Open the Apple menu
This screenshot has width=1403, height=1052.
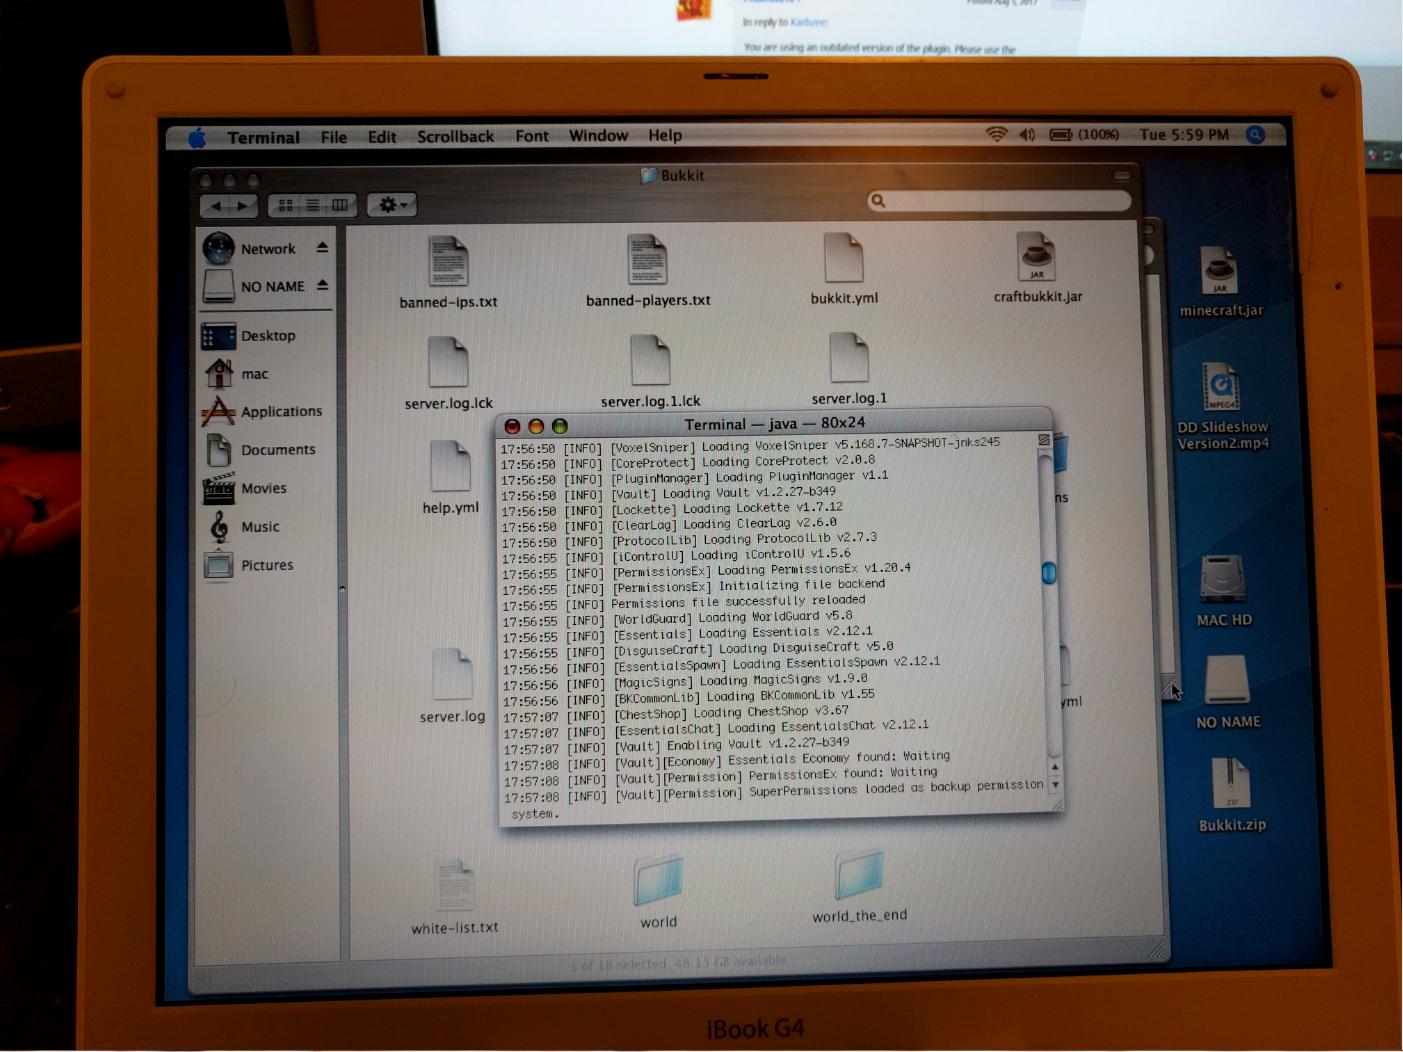coord(197,137)
